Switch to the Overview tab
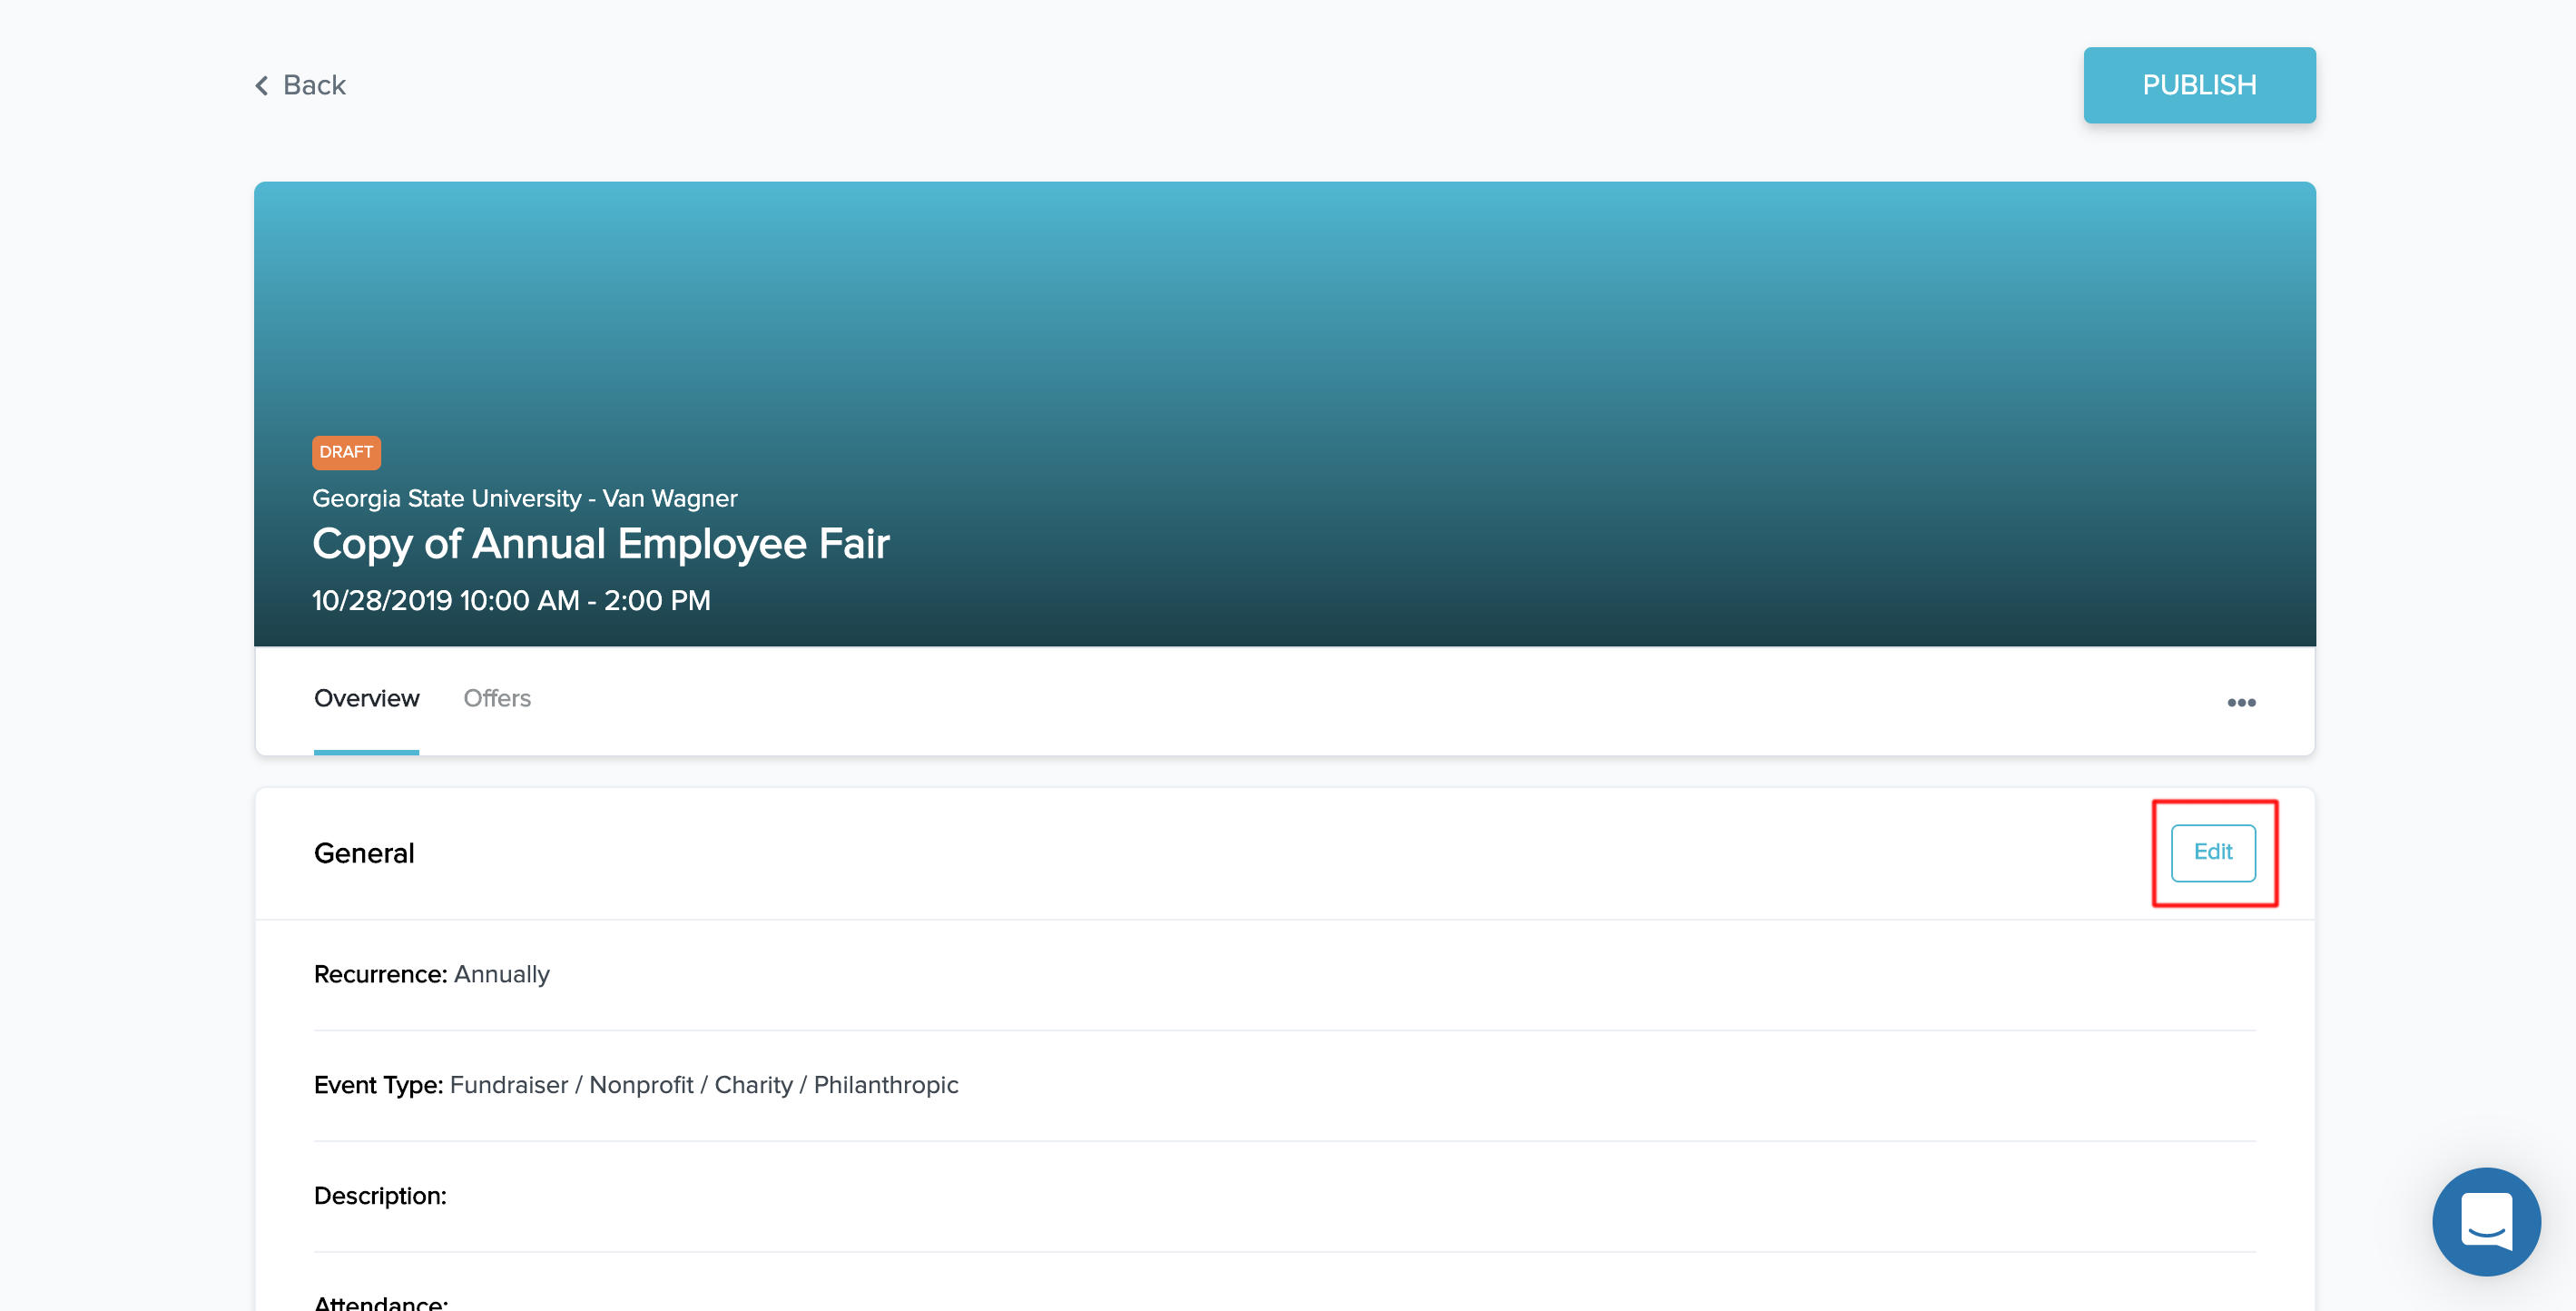 click(x=366, y=698)
